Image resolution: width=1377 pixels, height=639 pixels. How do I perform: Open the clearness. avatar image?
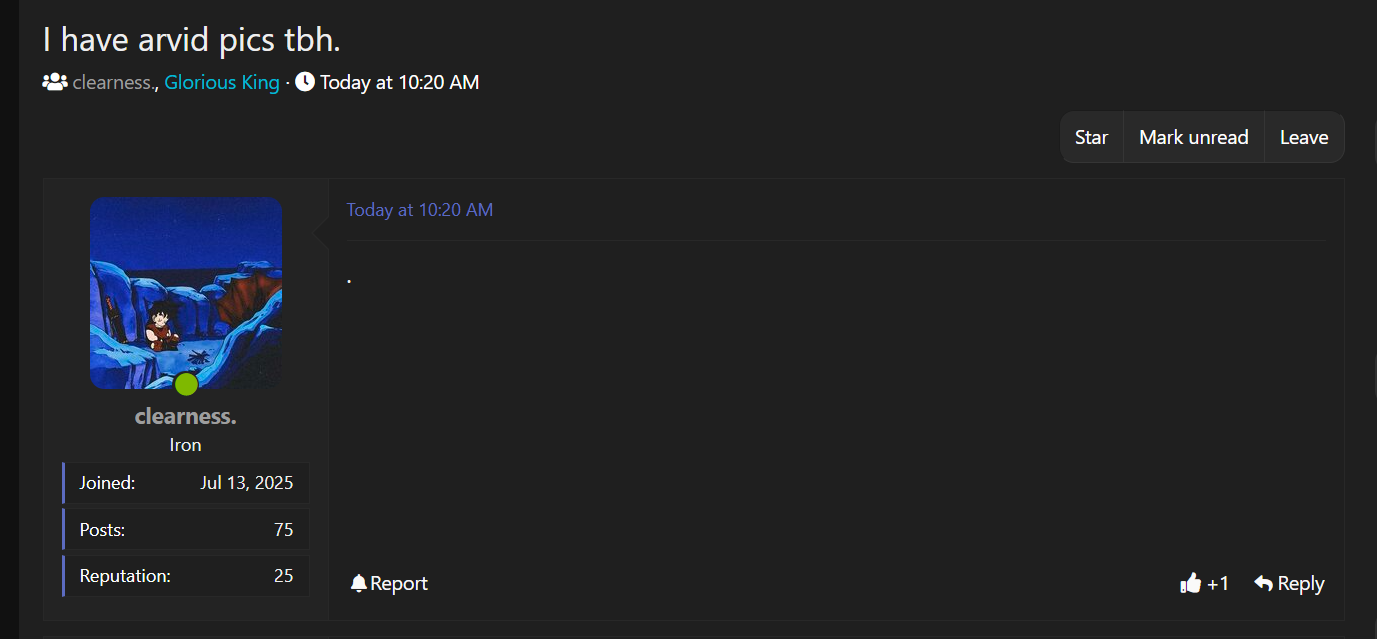186,293
